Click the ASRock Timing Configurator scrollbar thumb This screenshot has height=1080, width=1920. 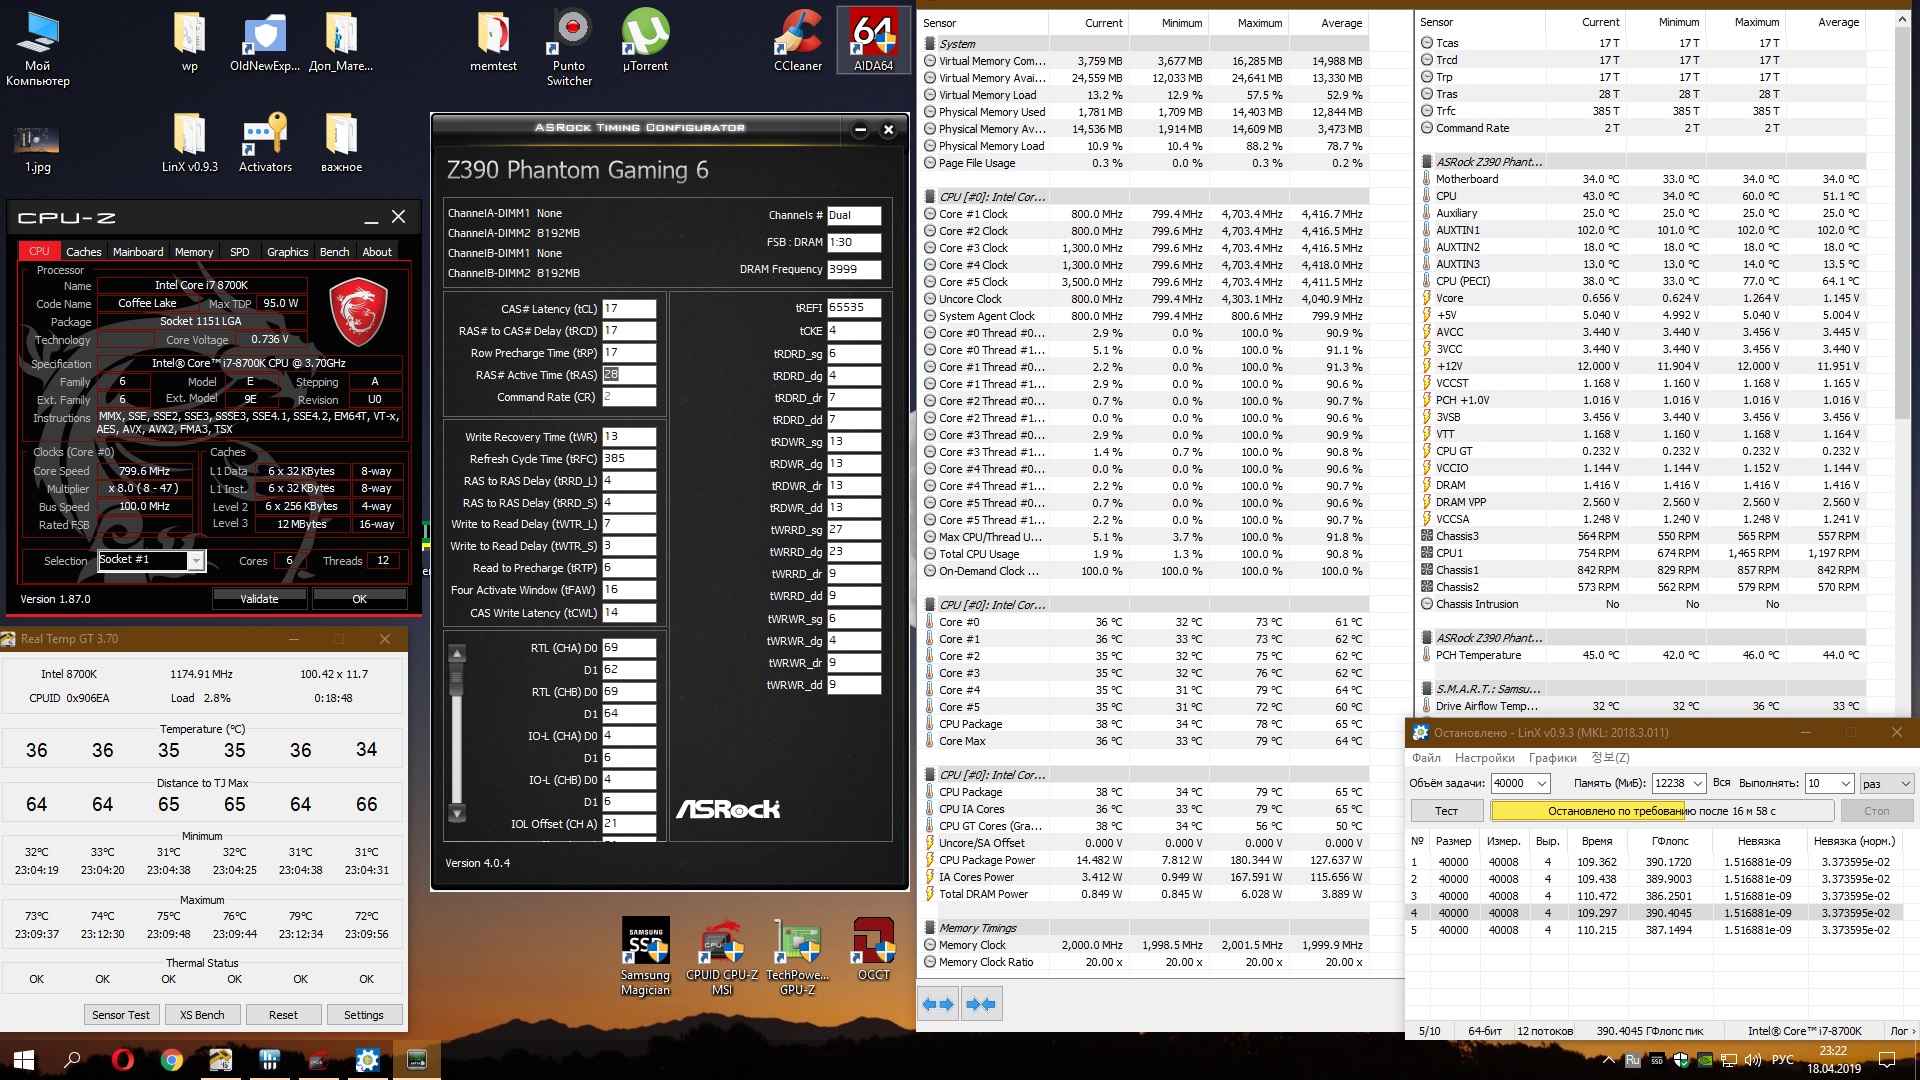457,676
